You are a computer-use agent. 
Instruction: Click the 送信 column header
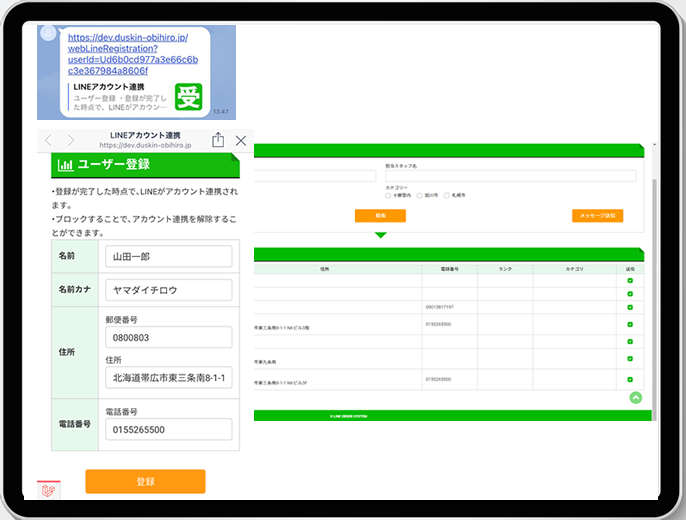coord(630,269)
